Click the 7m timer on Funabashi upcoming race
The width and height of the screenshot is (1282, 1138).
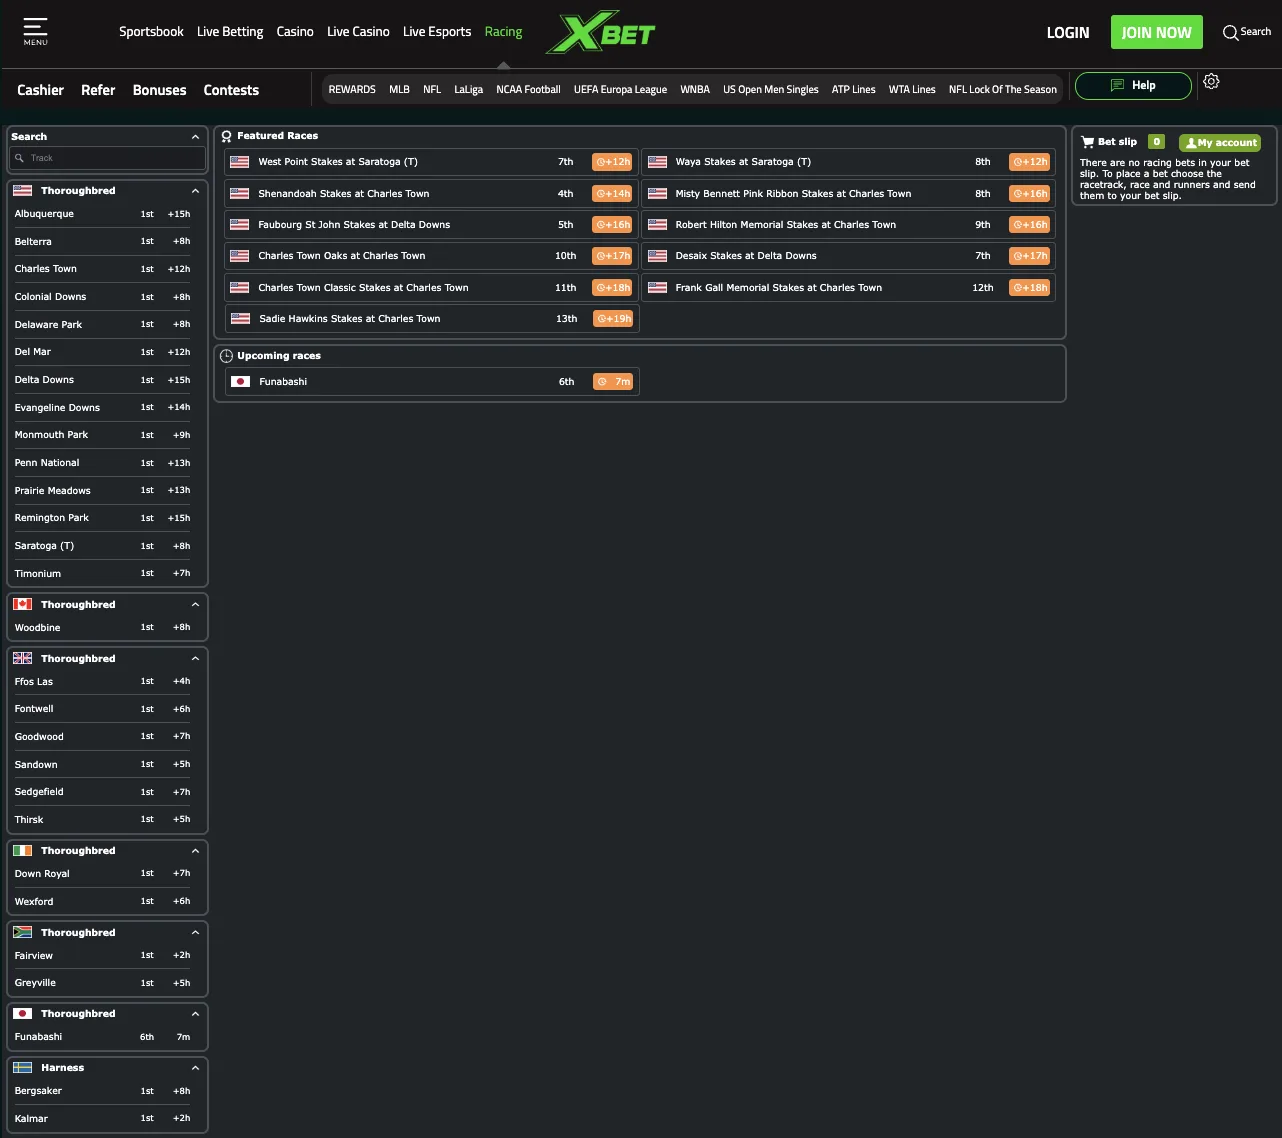click(x=613, y=382)
